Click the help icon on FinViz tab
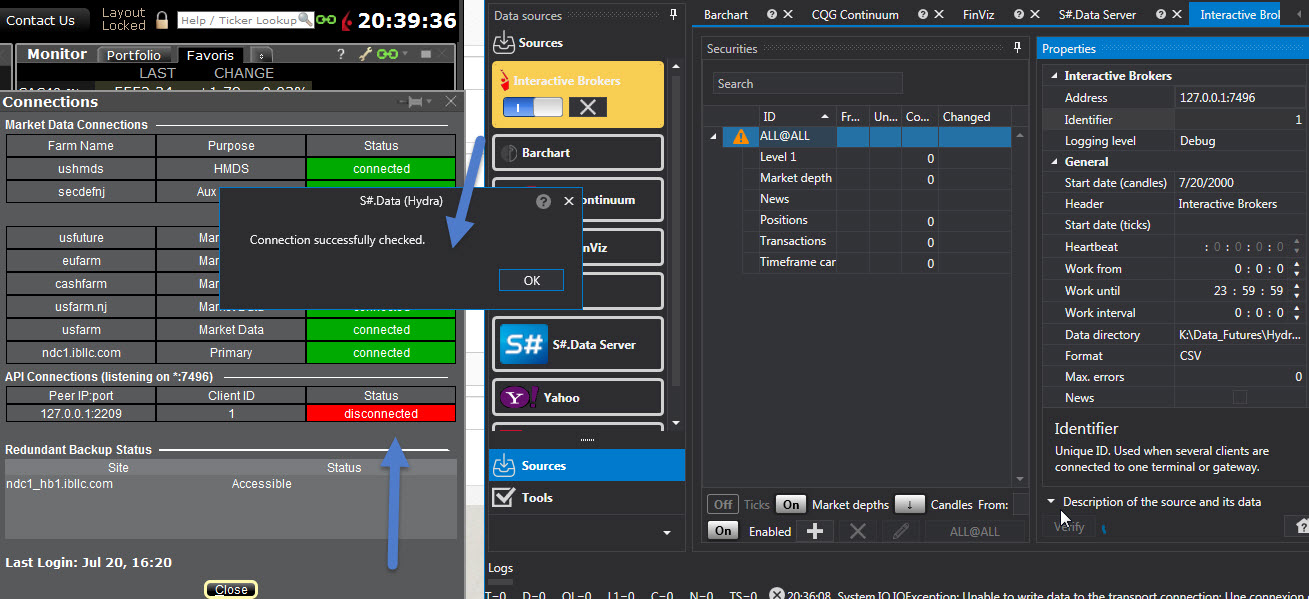The image size is (1309, 599). click(x=1018, y=15)
